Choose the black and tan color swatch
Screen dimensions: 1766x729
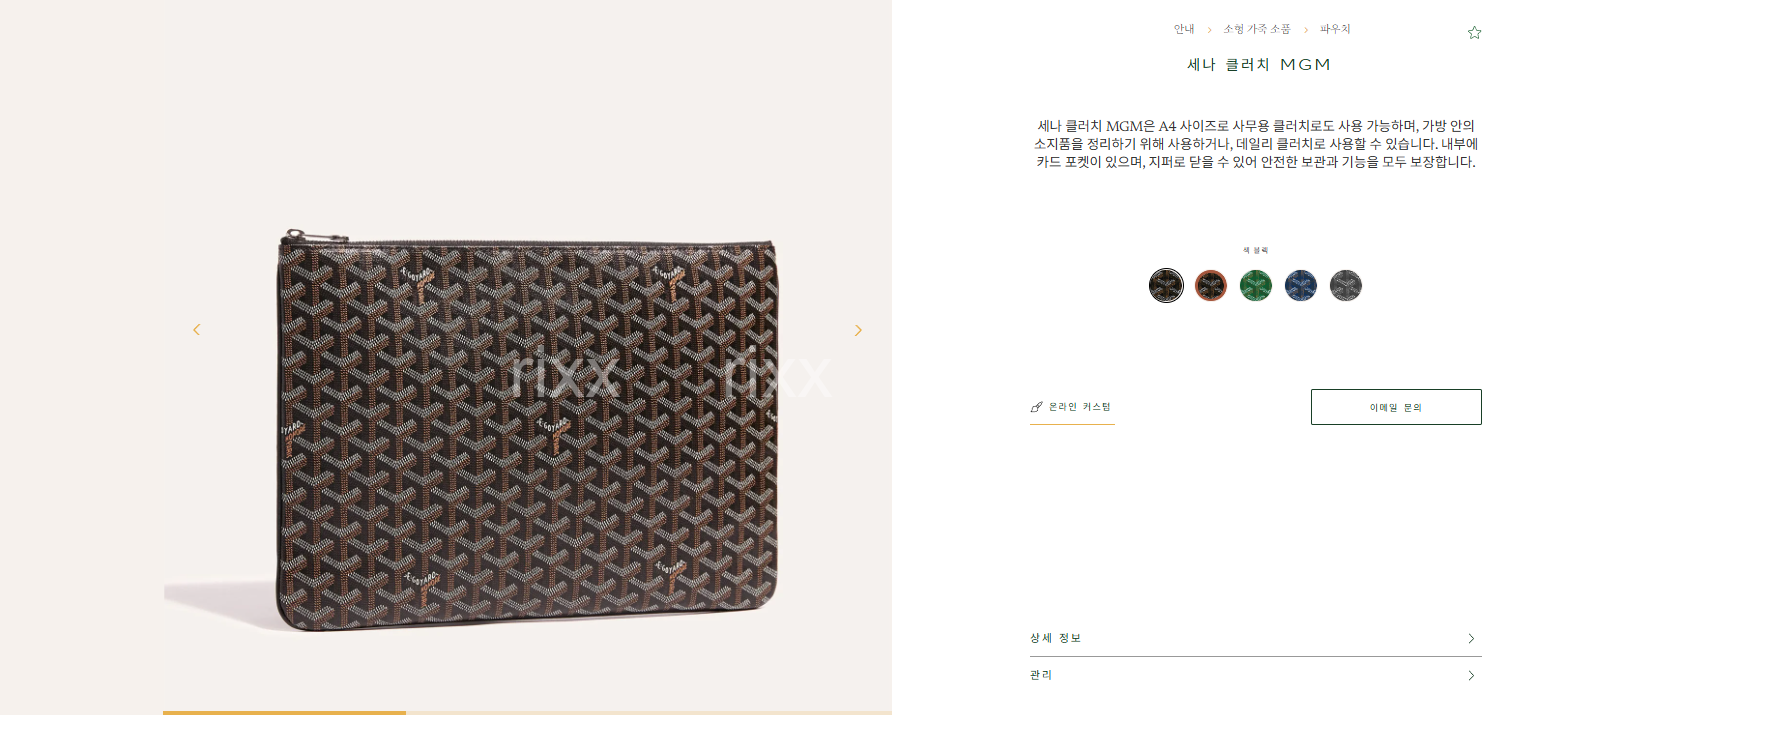tap(1211, 286)
